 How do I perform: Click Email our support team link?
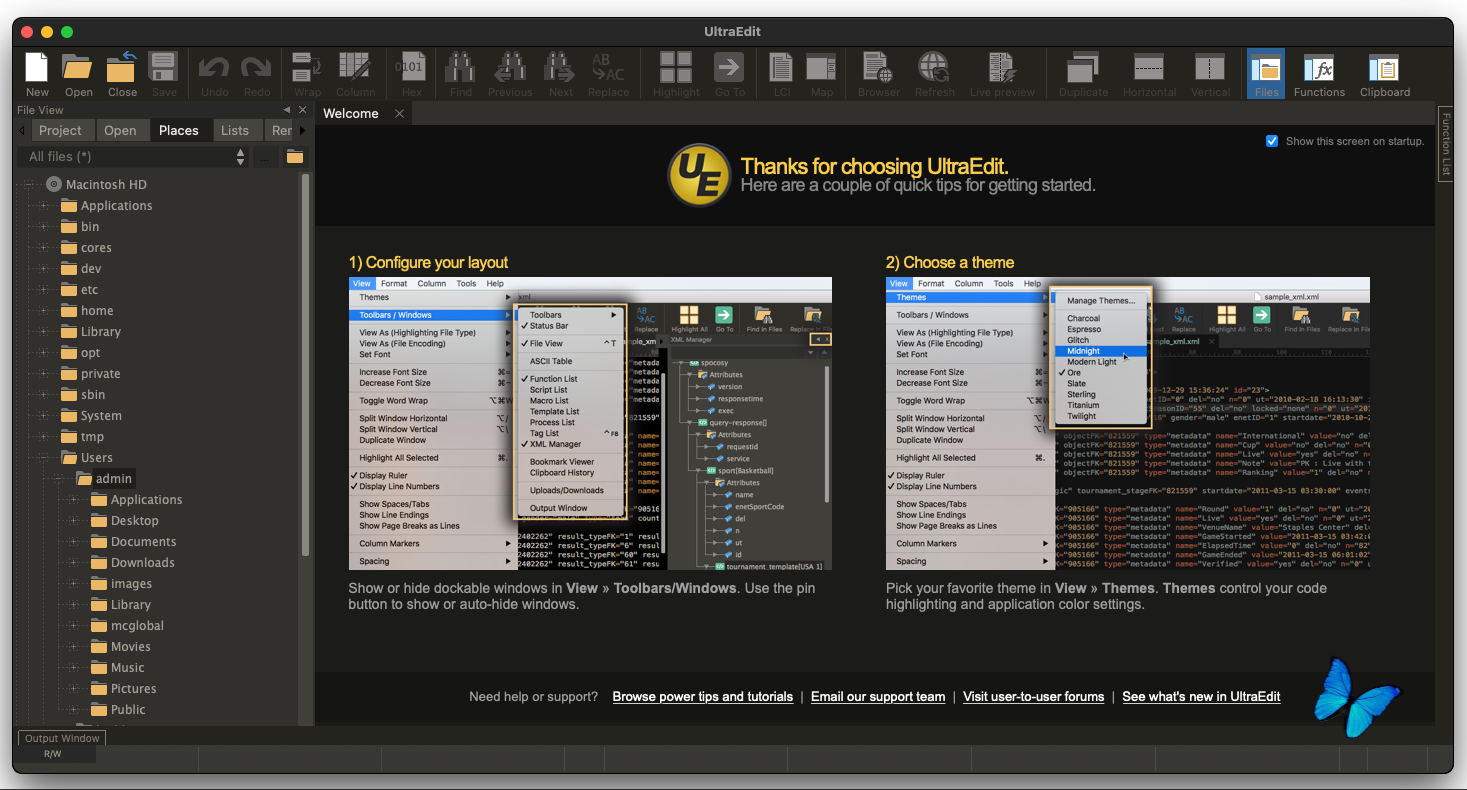coord(878,697)
